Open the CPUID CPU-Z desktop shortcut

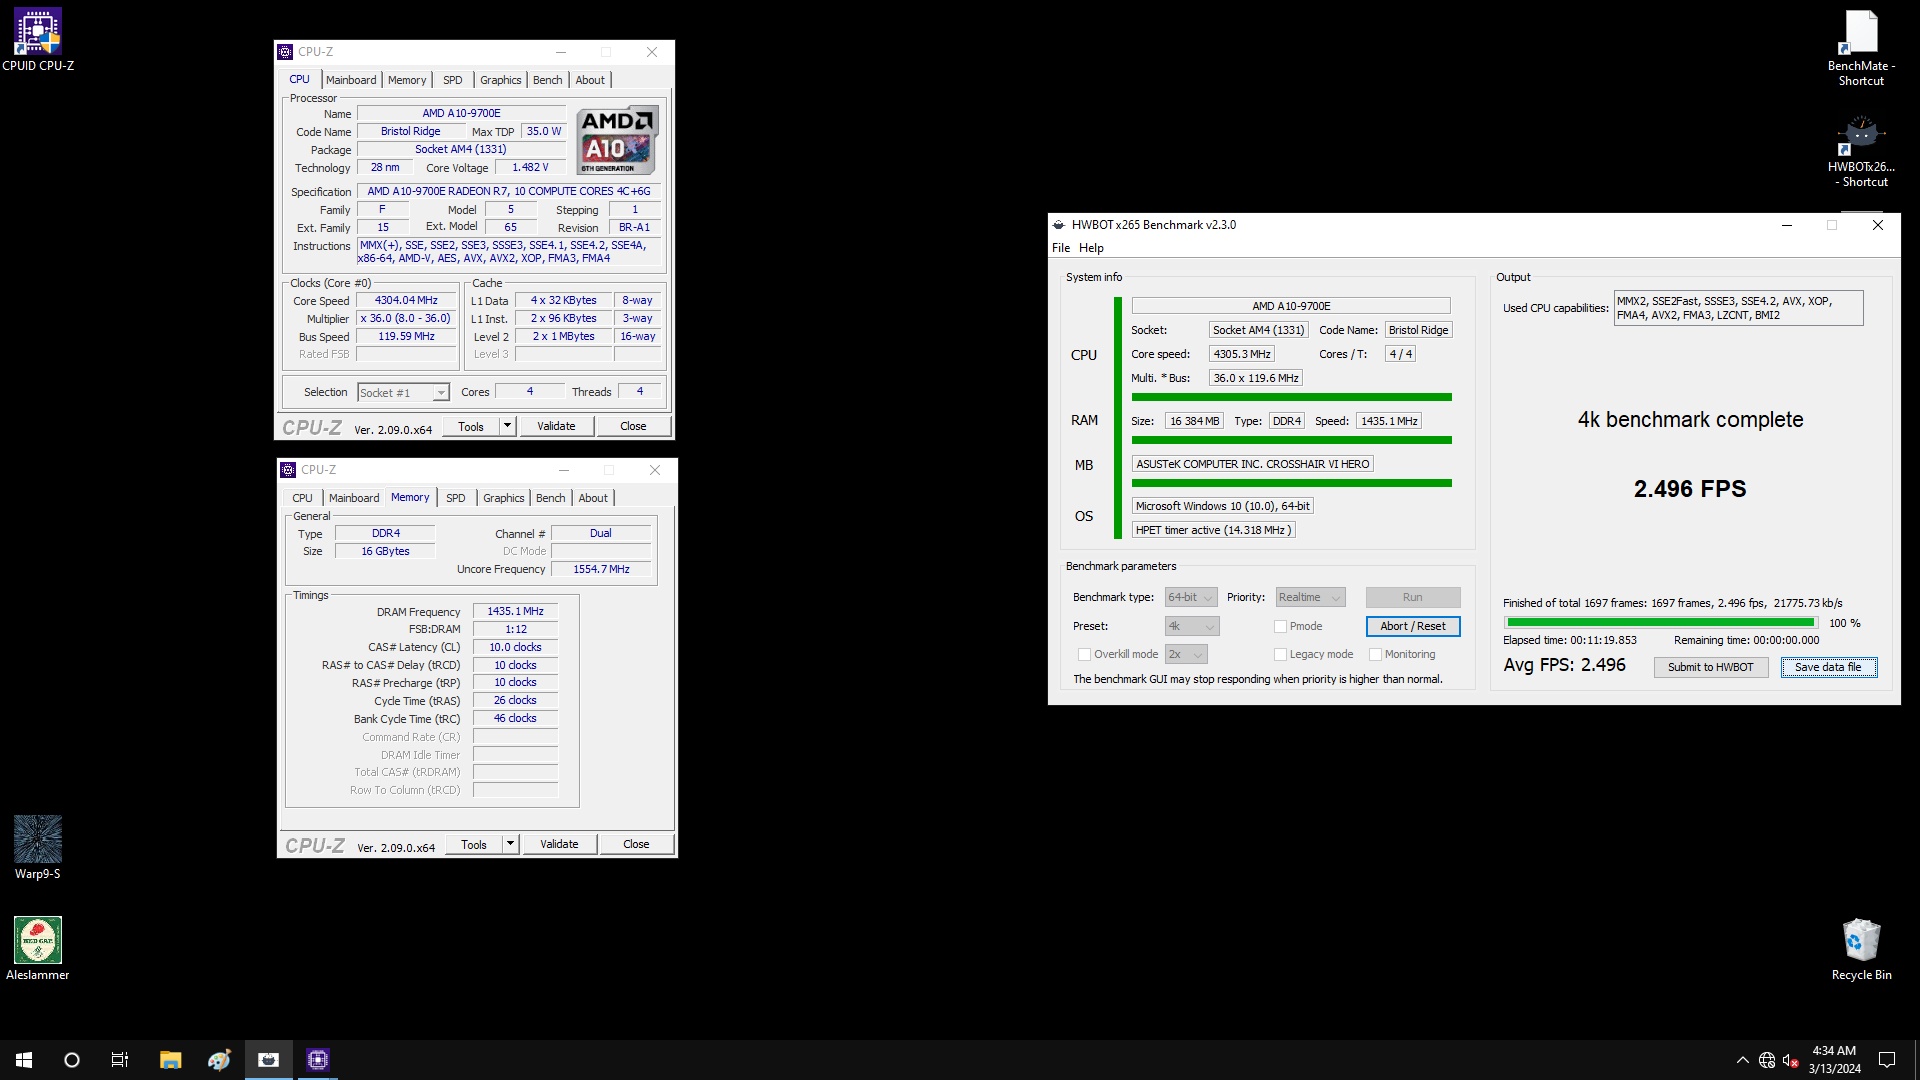(38, 41)
